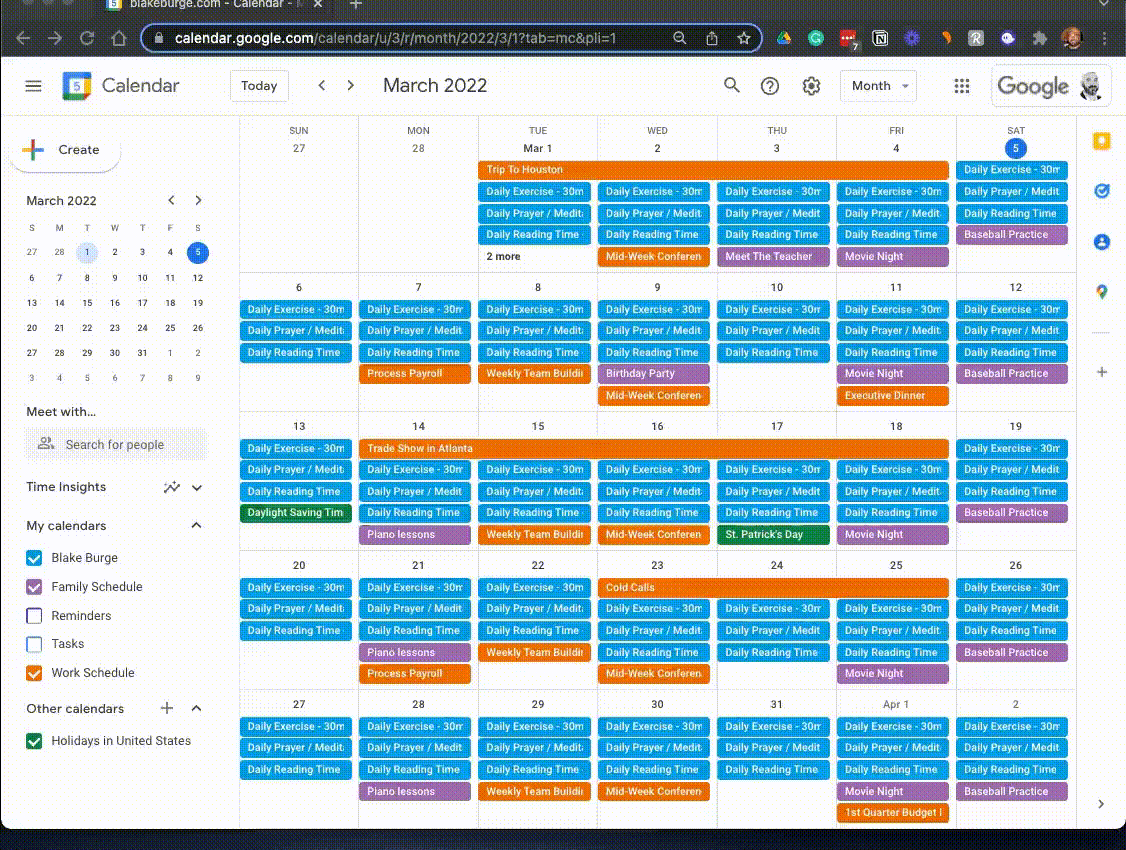Open the Support help icon

(x=770, y=86)
